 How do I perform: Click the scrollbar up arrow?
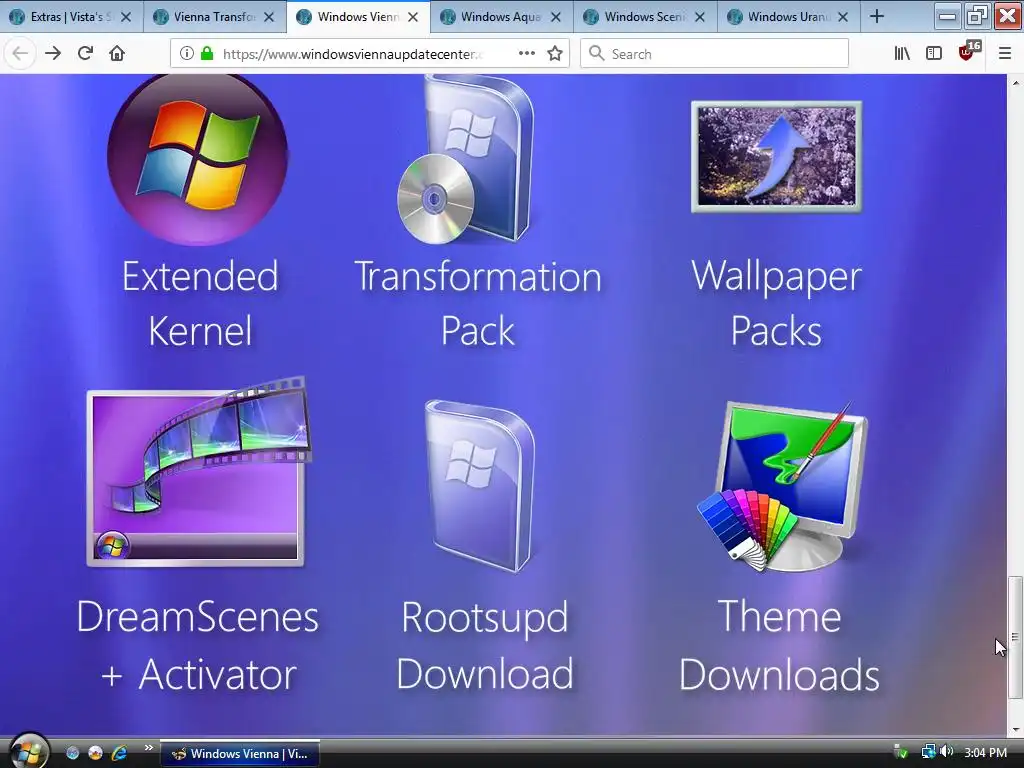coord(1015,83)
